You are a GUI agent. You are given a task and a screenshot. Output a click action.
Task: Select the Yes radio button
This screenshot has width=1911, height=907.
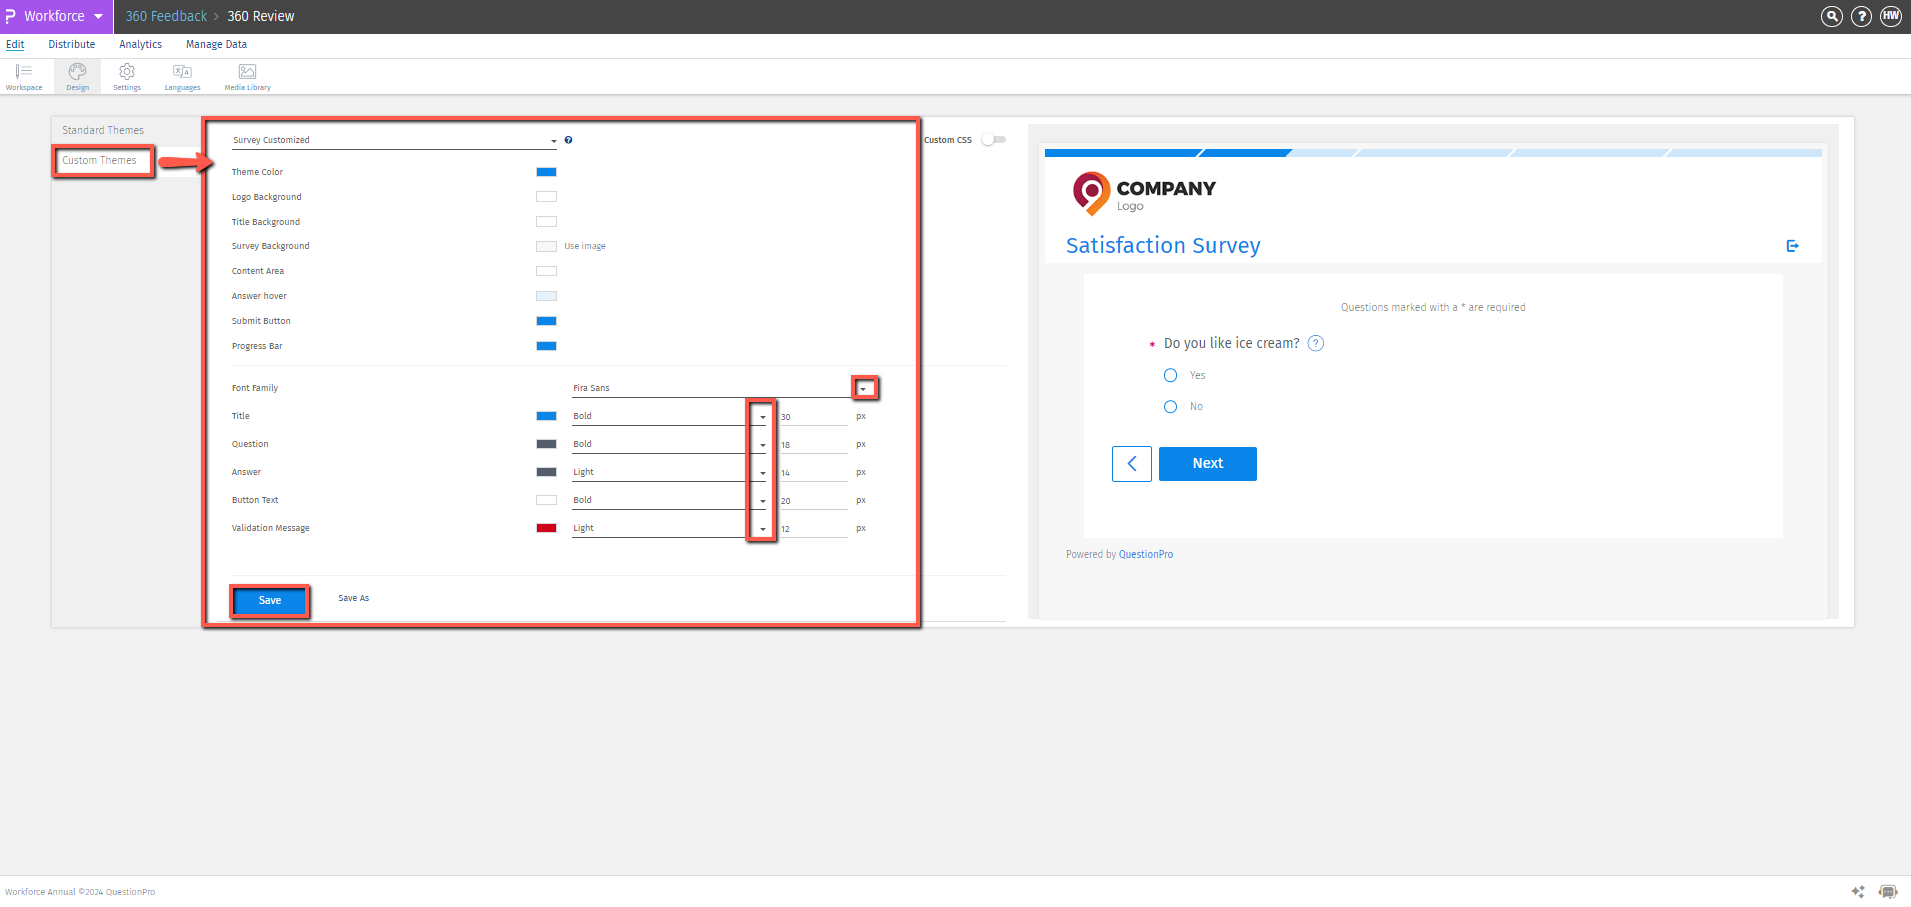(x=1170, y=375)
